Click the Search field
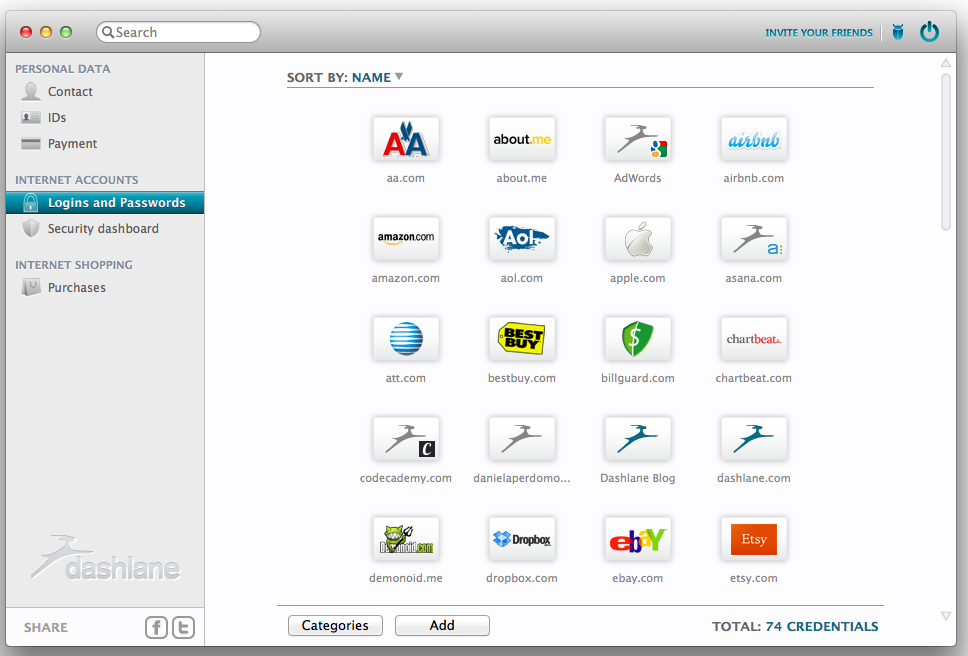Viewport: 968px width, 656px height. [178, 32]
